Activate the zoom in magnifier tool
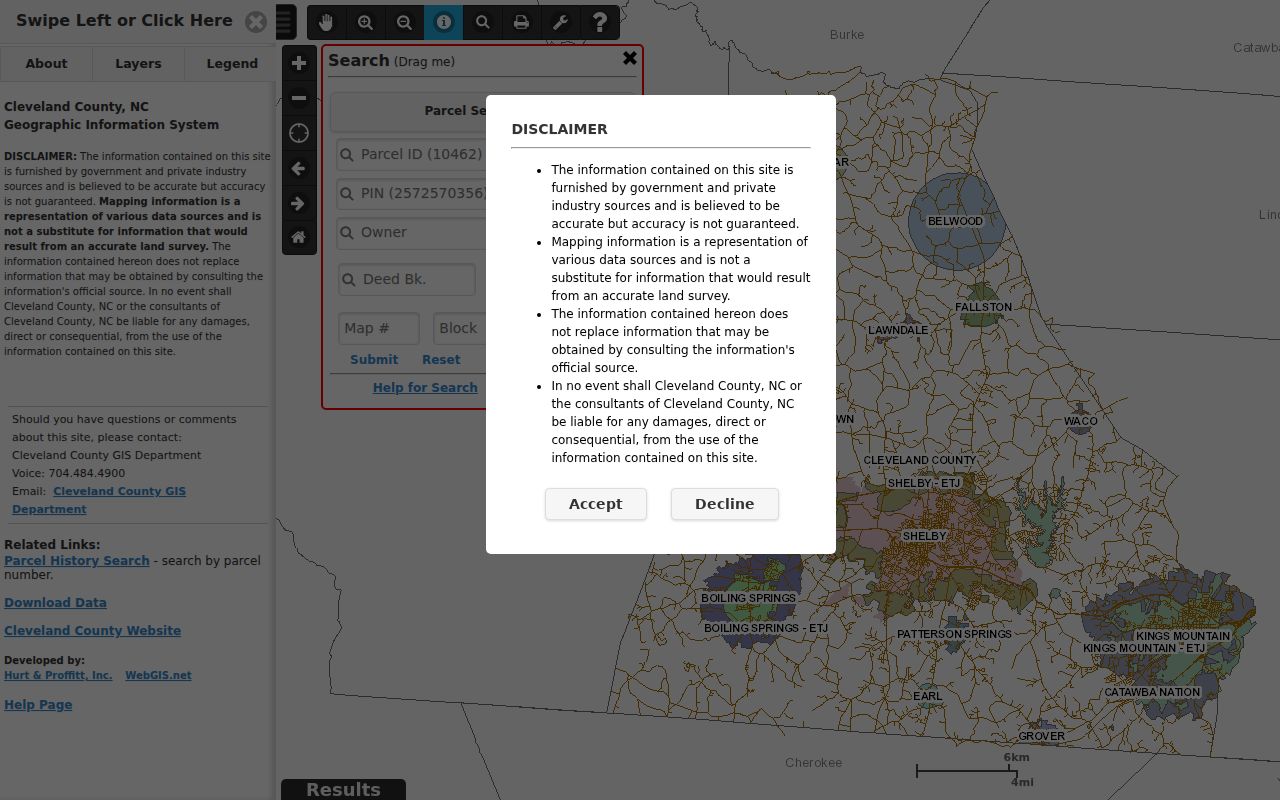Screen dimensions: 1280x800 tap(365, 22)
